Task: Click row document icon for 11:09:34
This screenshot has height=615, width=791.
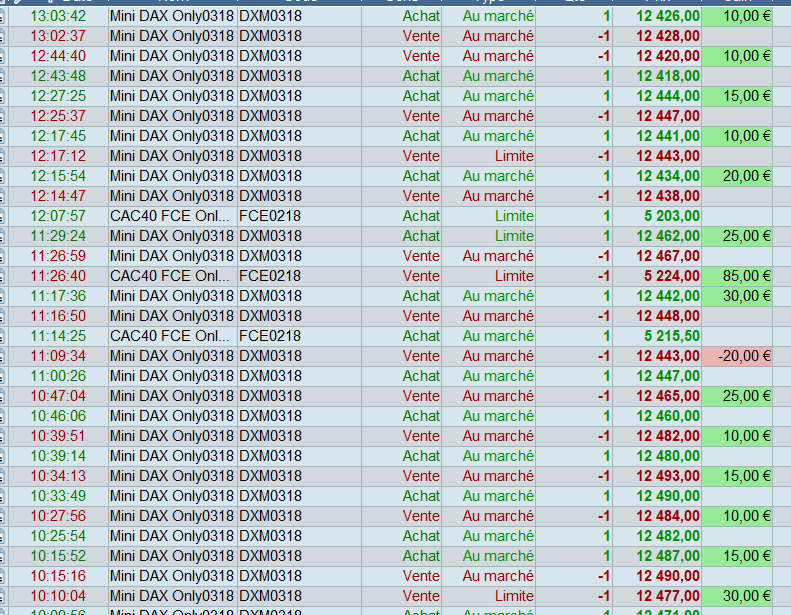Action: point(3,356)
